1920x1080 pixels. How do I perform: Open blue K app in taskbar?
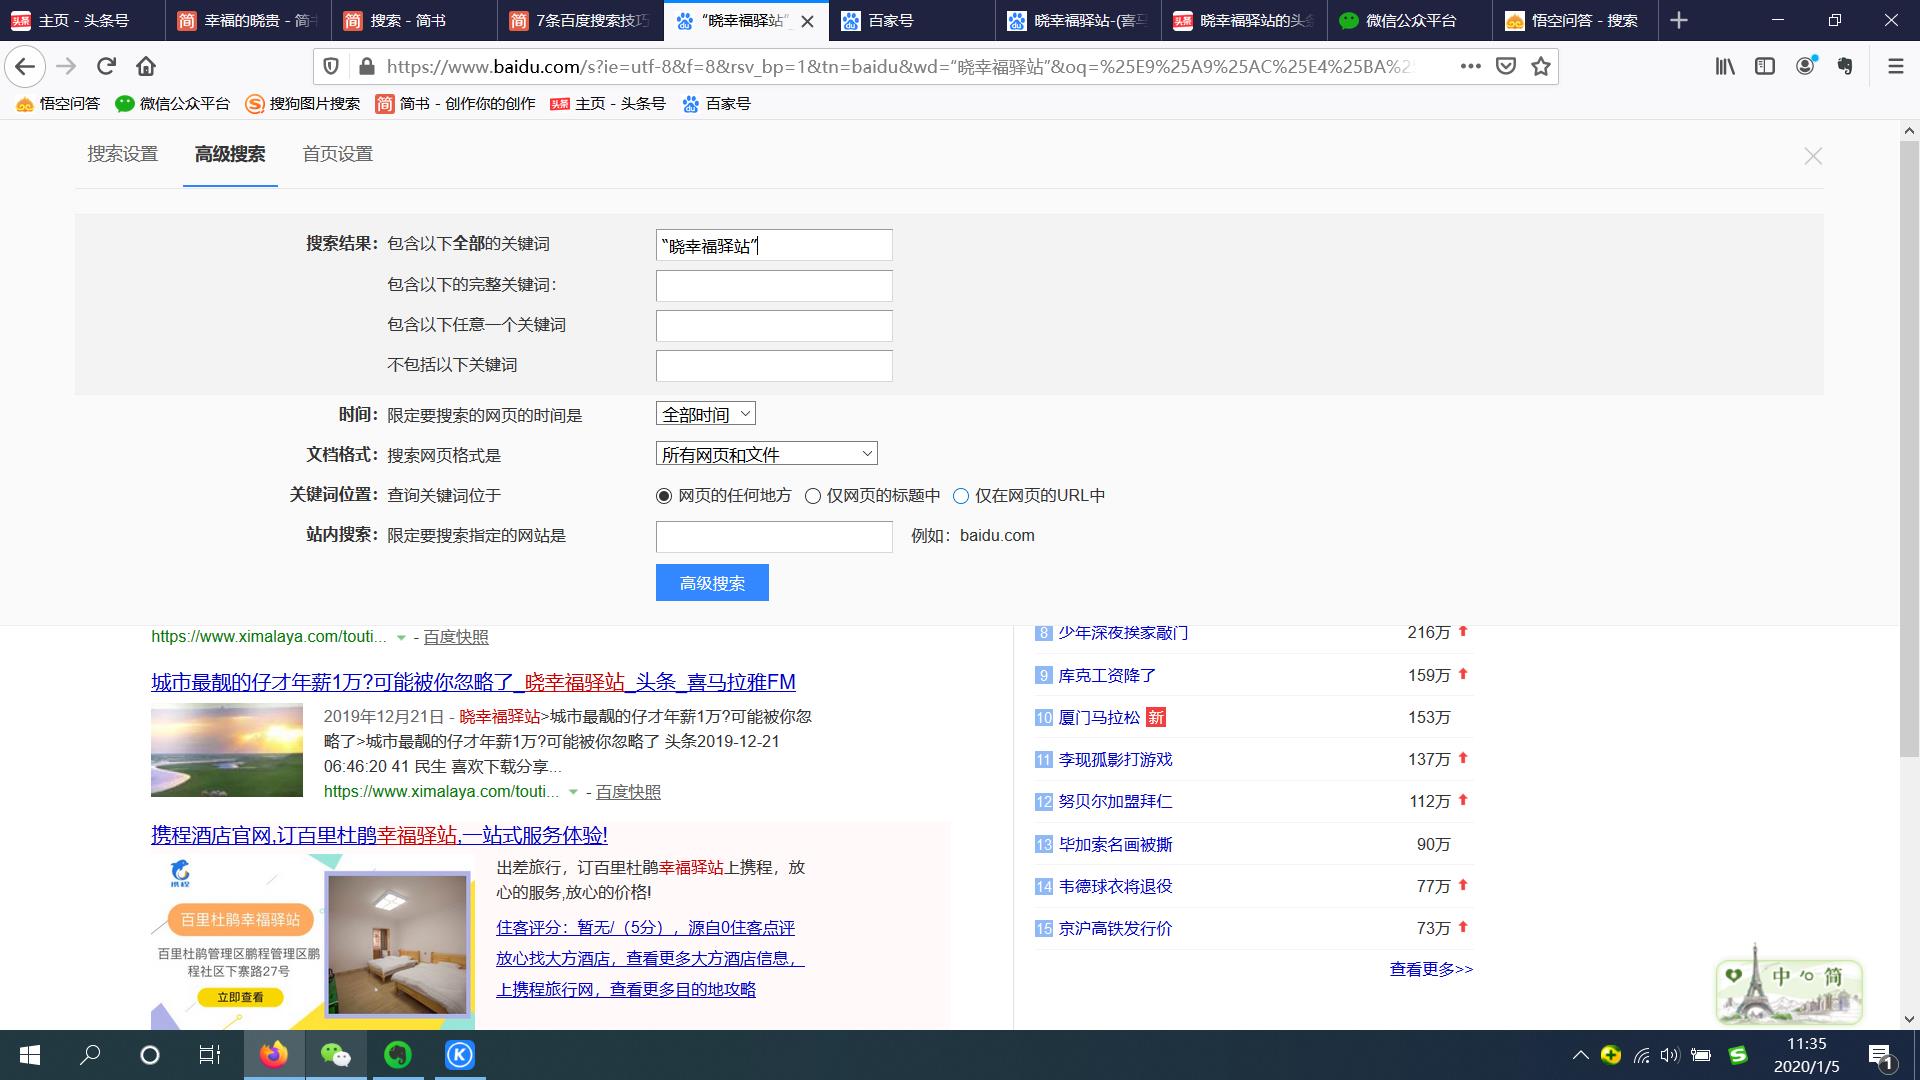pyautogui.click(x=459, y=1055)
